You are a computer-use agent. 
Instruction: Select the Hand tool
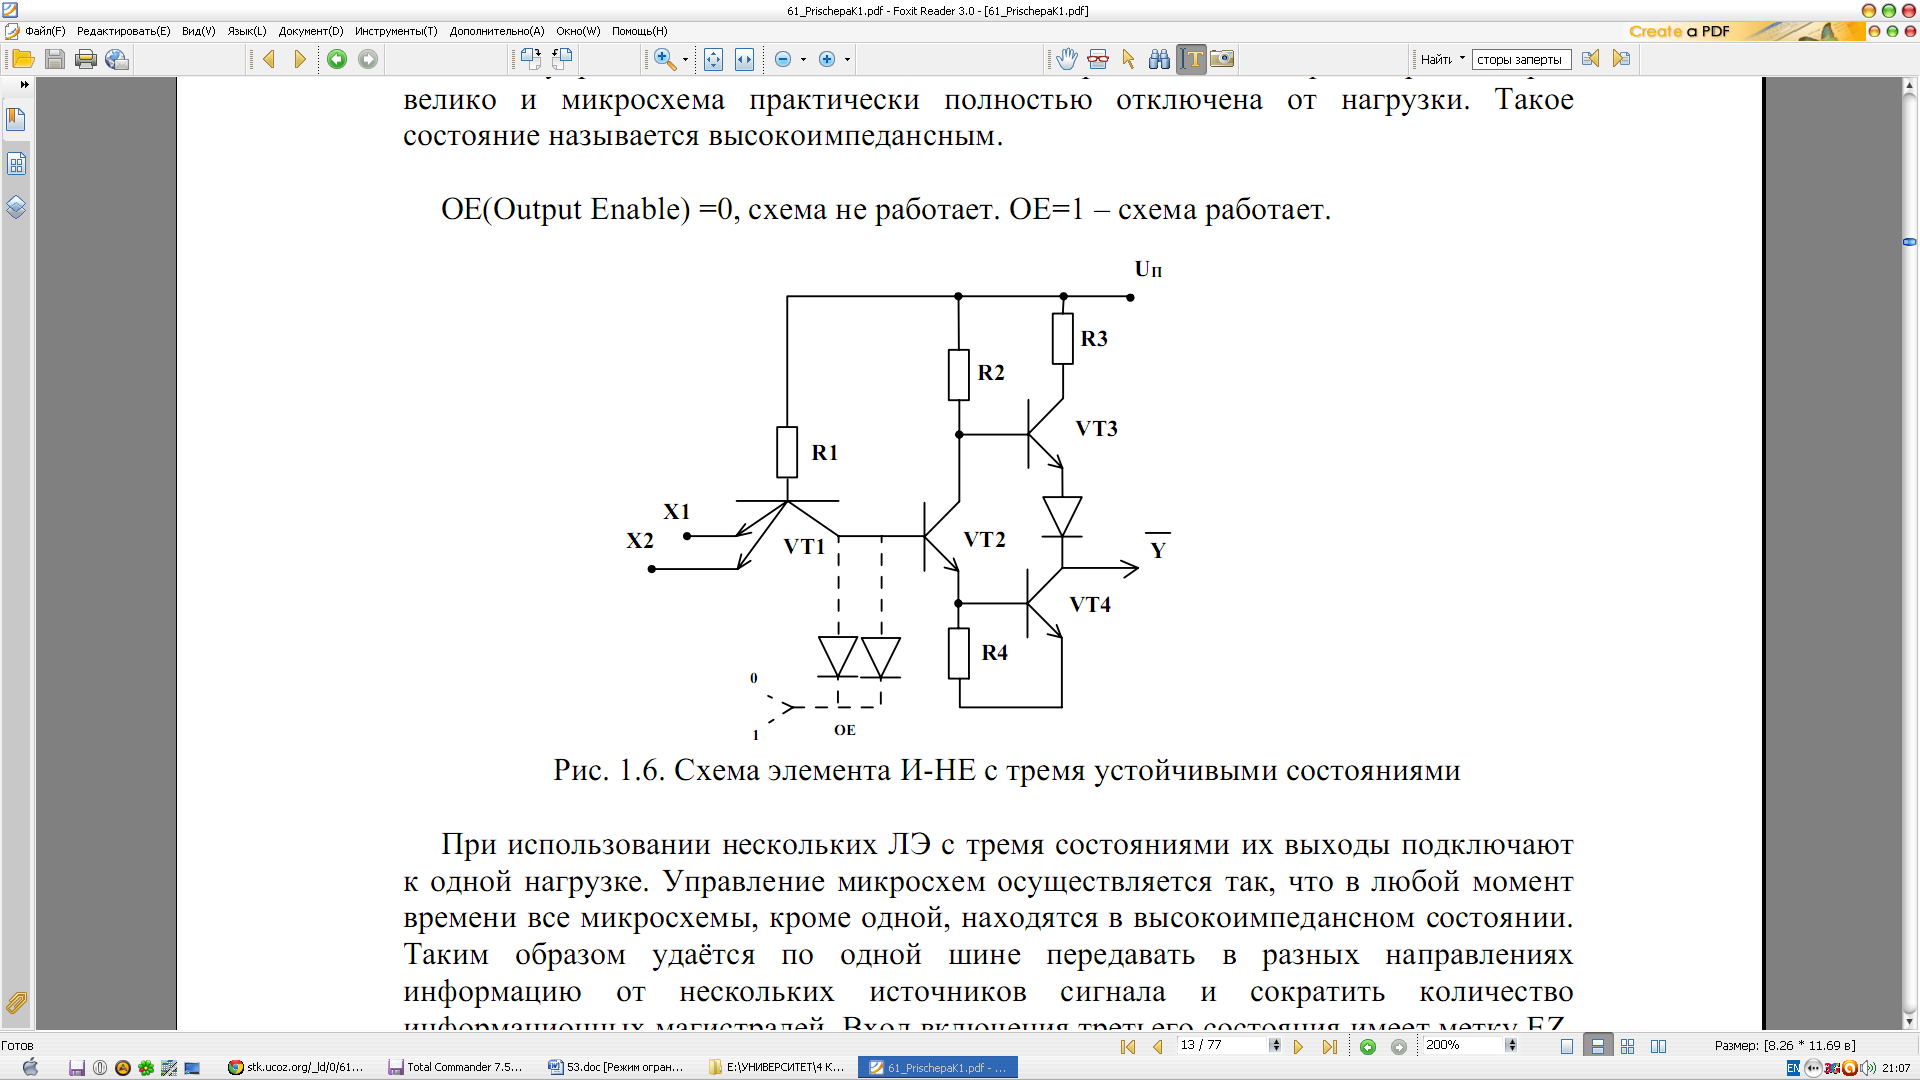pos(1067,59)
